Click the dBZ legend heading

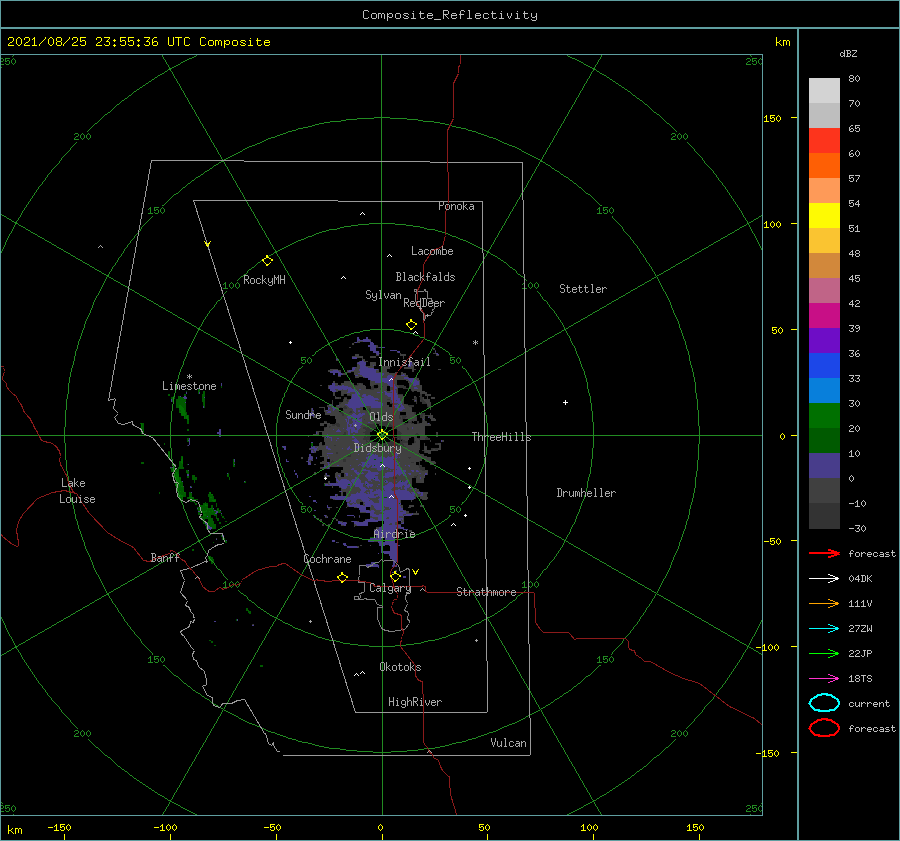click(848, 53)
